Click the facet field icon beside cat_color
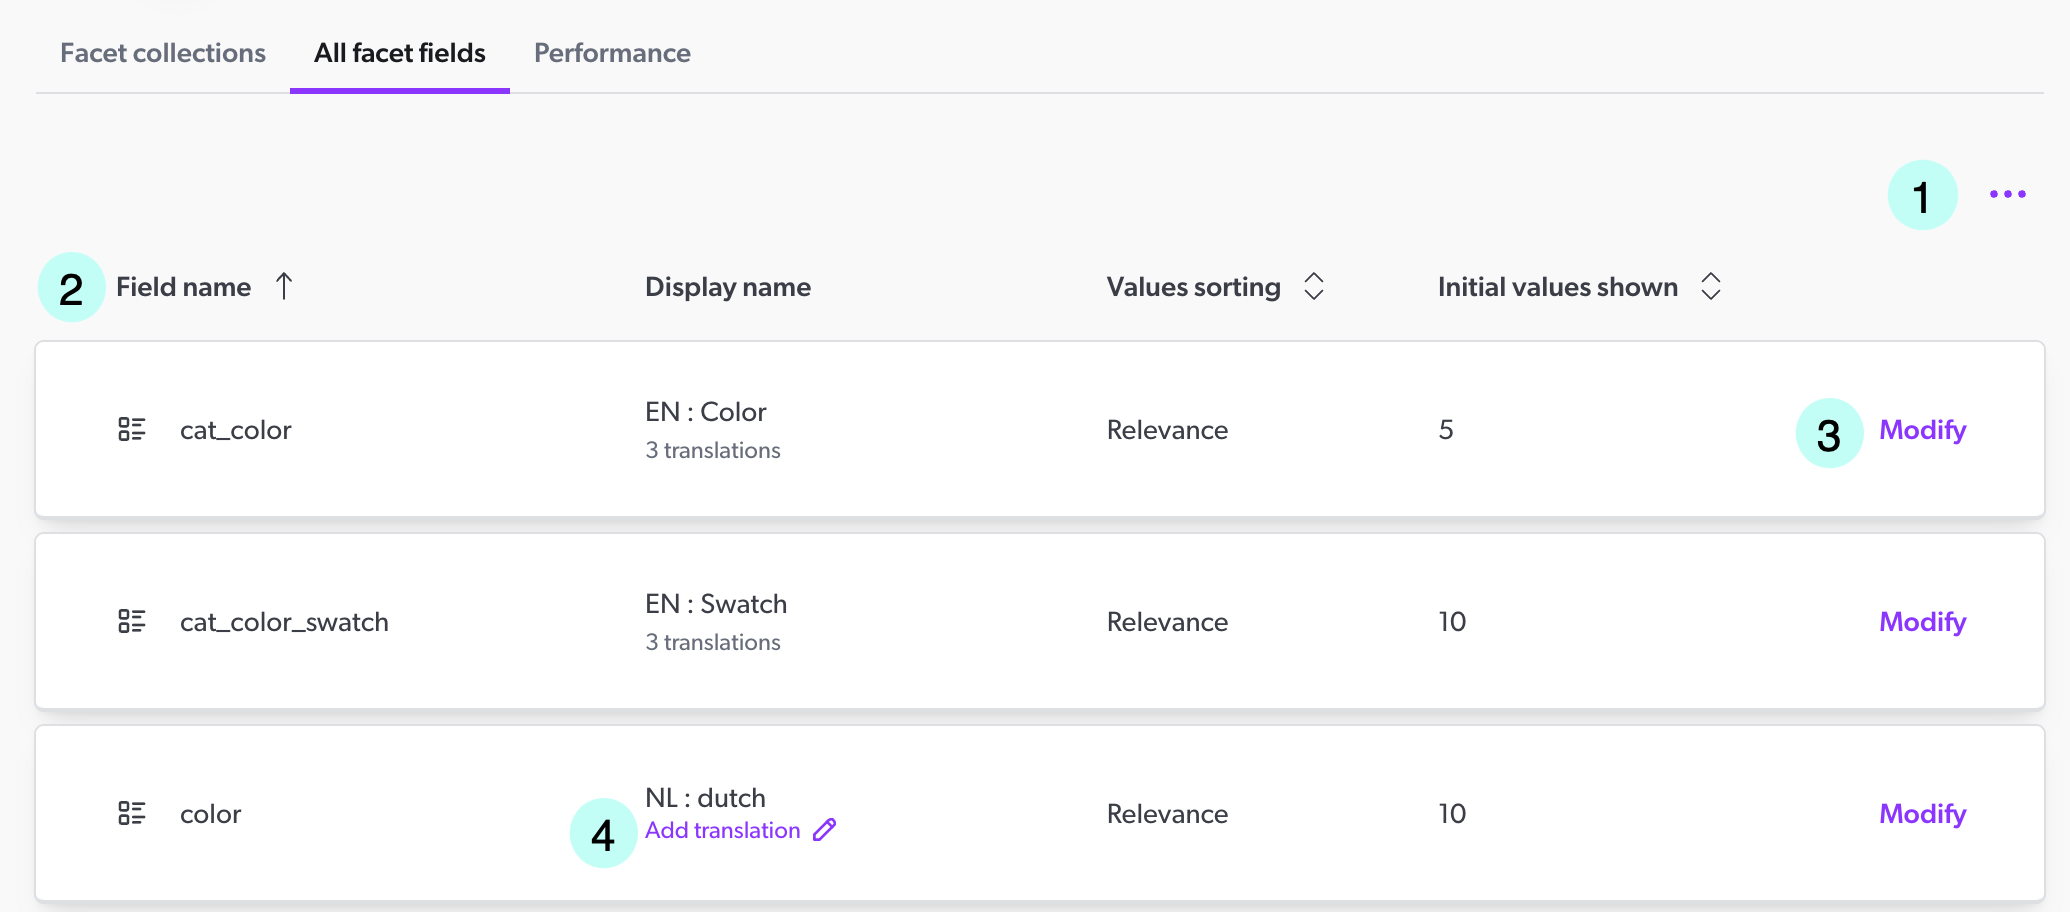 (x=131, y=429)
